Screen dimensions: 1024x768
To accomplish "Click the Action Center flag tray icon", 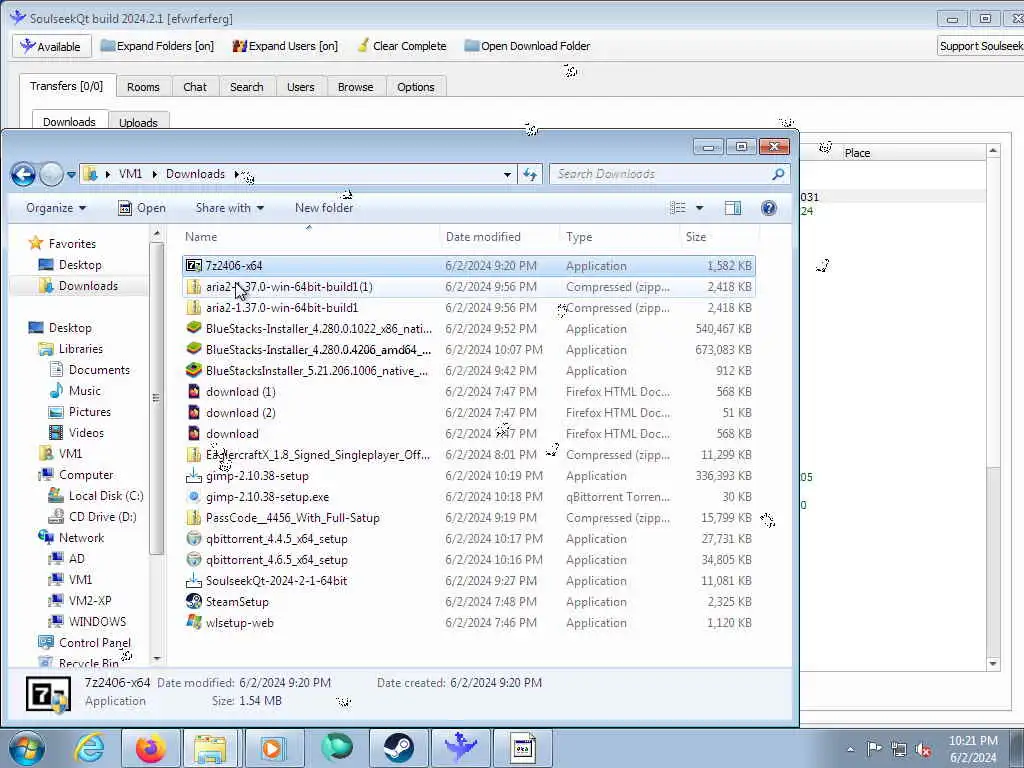I will click(x=874, y=749).
